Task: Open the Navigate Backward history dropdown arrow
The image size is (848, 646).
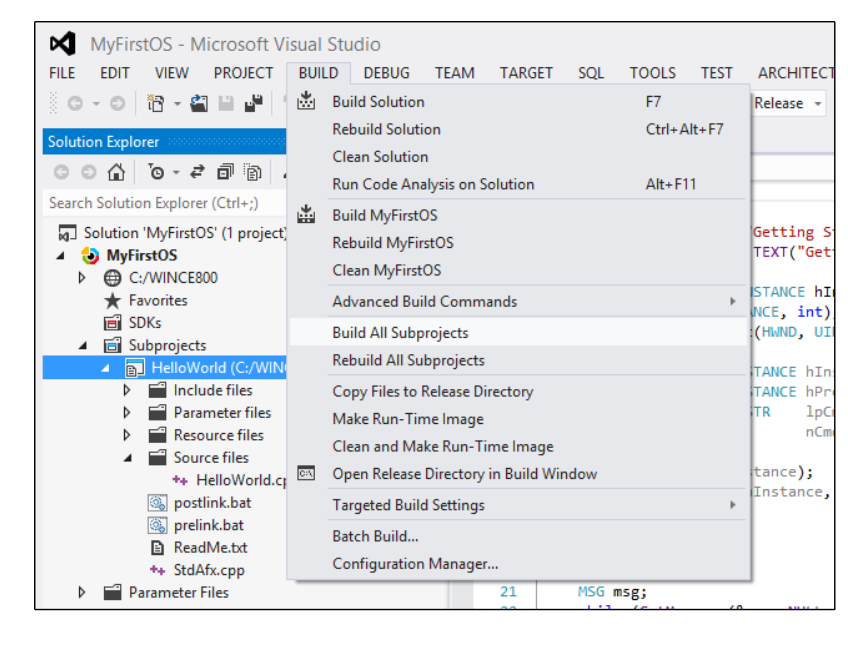Action: coord(96,103)
